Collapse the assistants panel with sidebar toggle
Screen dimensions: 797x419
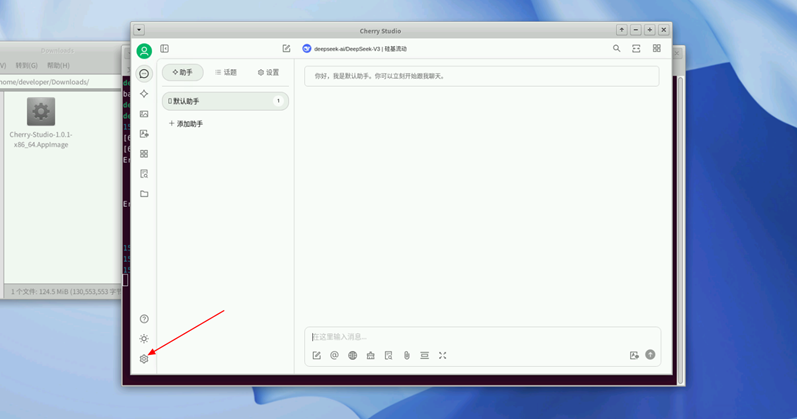click(164, 49)
